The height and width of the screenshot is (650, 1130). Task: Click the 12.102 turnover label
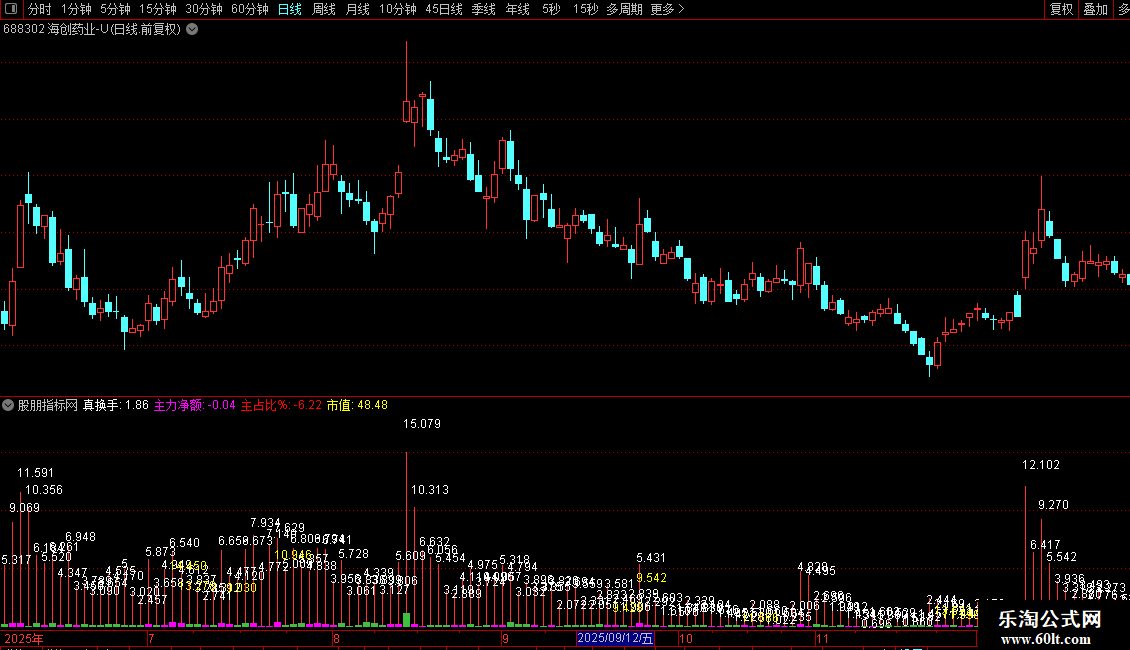point(1041,465)
